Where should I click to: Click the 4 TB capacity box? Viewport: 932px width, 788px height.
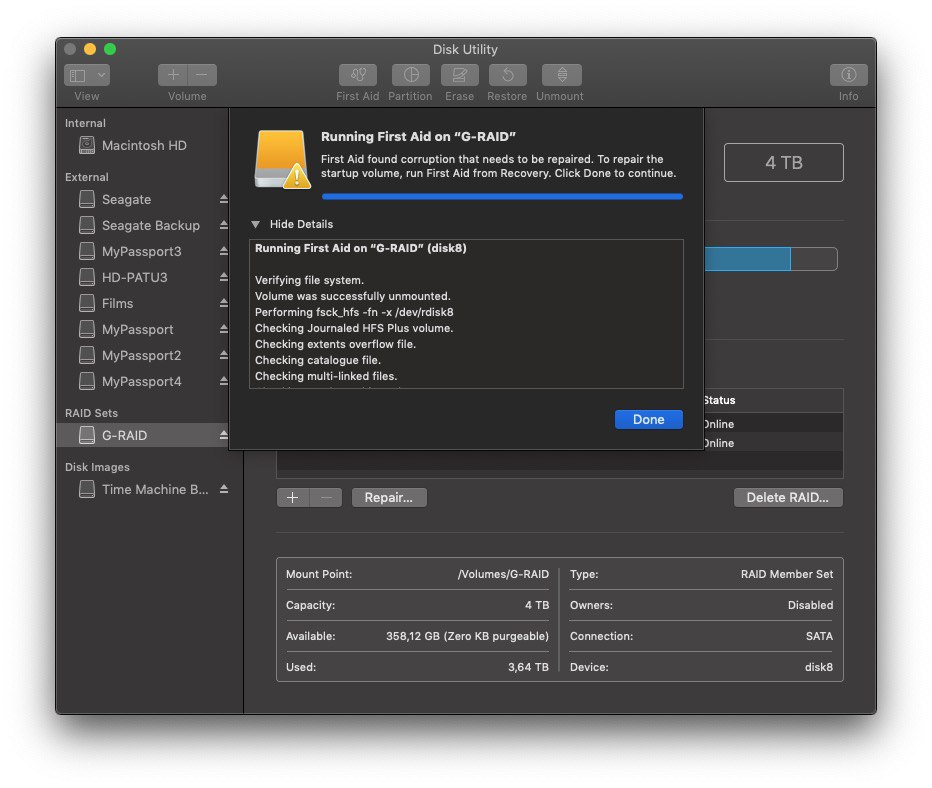tap(783, 162)
